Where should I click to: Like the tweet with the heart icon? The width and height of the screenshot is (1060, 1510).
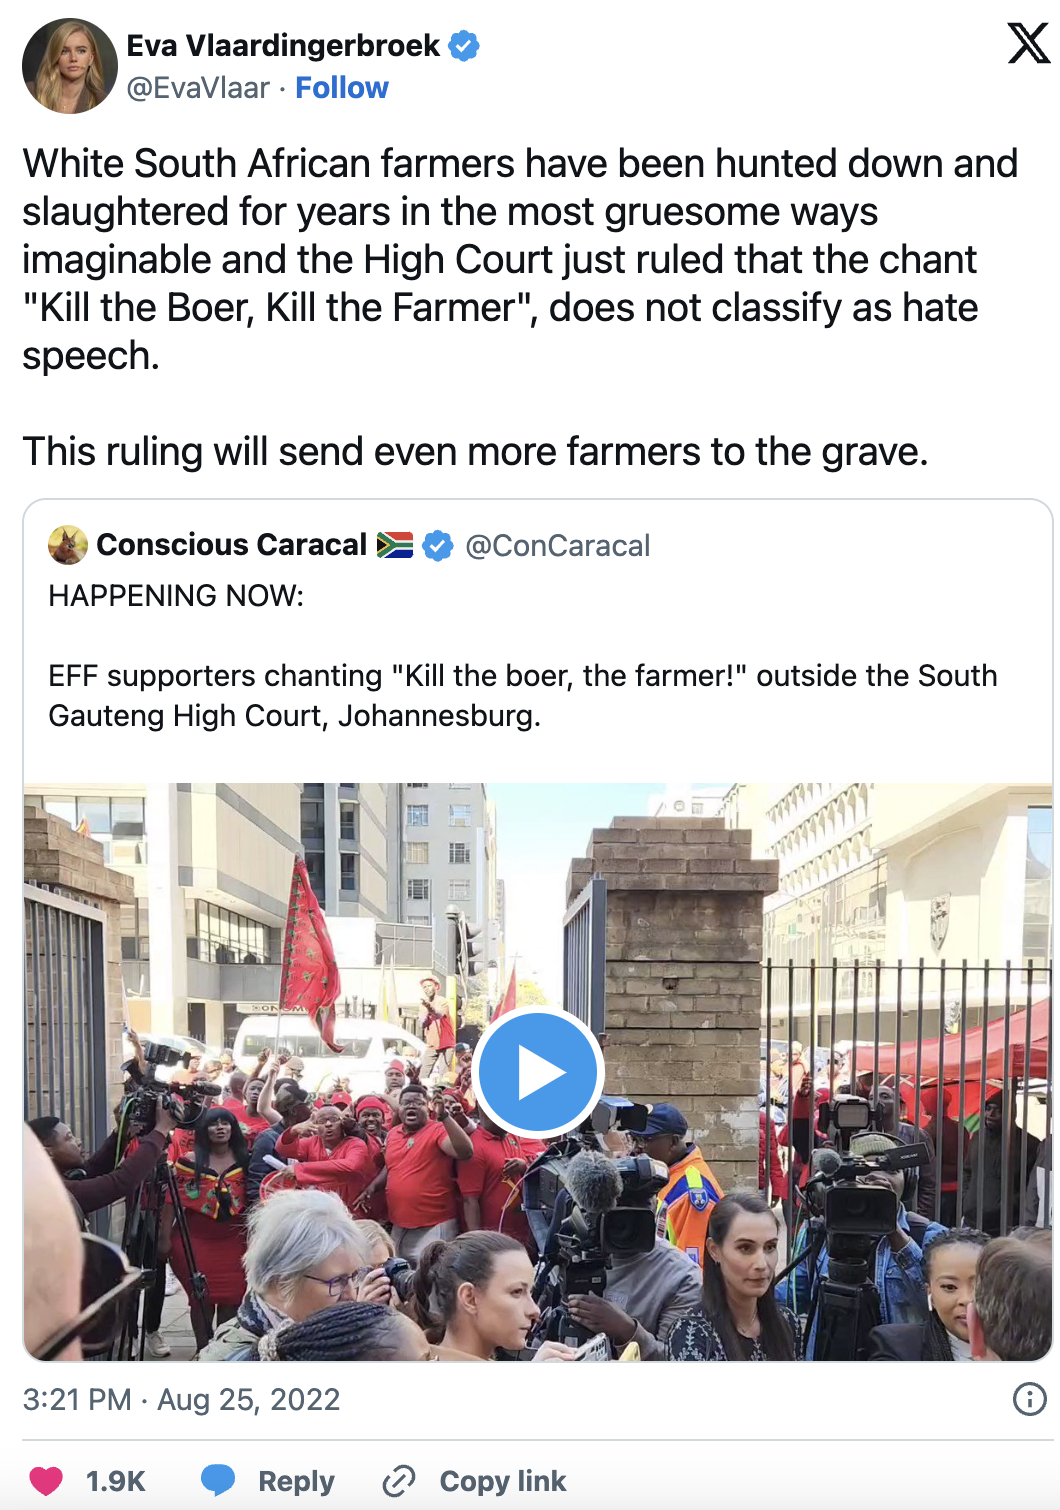tap(46, 1481)
